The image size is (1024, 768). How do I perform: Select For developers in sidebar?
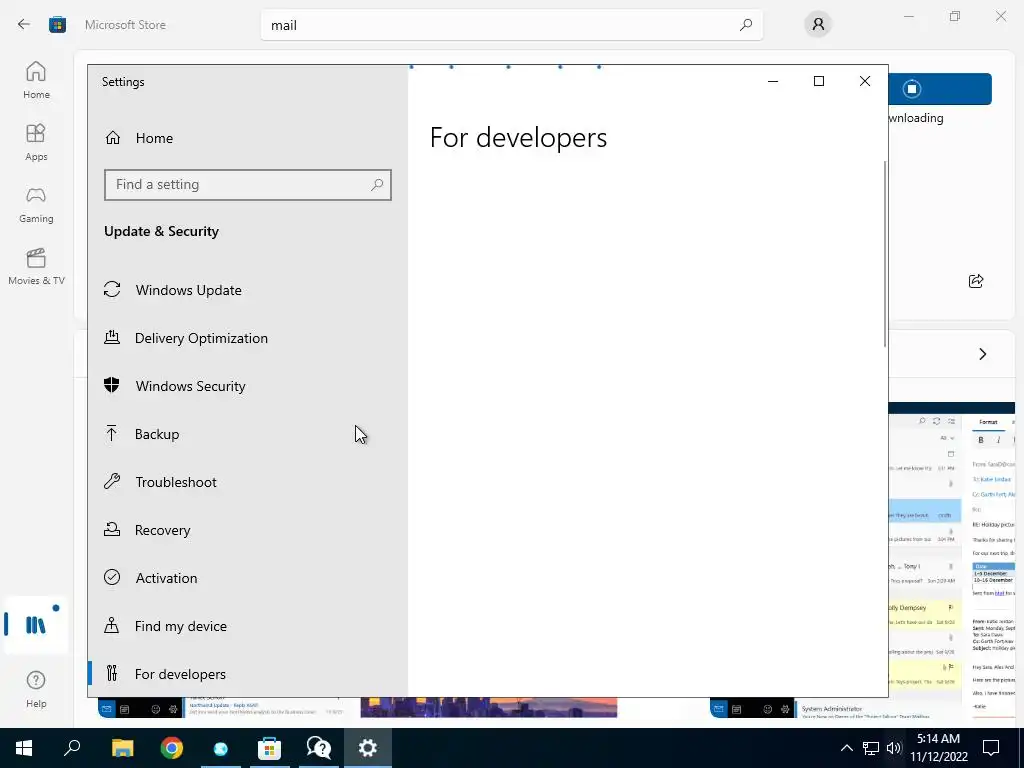coord(248,674)
